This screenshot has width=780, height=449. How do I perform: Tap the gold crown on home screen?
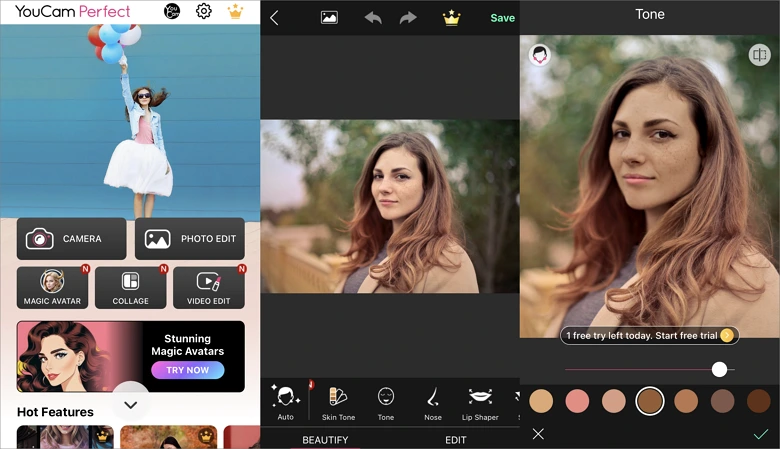(235, 11)
